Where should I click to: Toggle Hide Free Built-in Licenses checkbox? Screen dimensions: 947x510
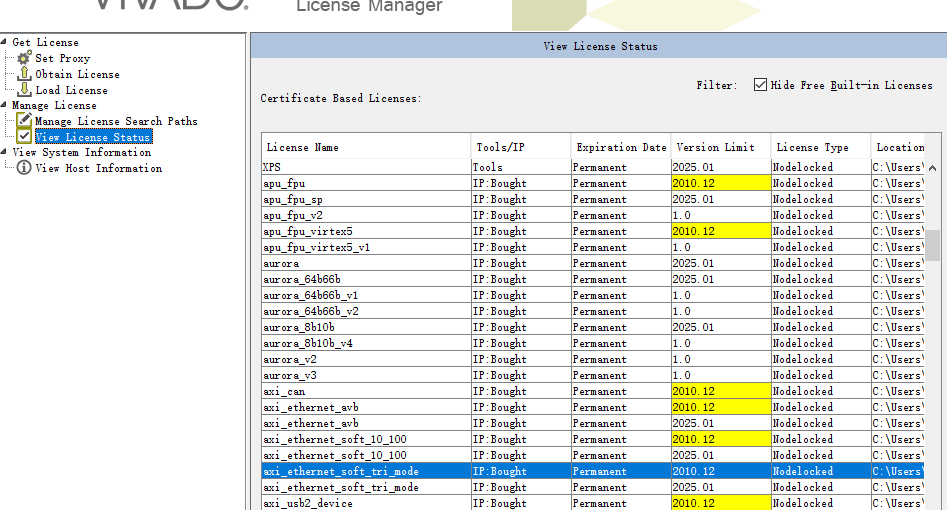pyautogui.click(x=760, y=85)
